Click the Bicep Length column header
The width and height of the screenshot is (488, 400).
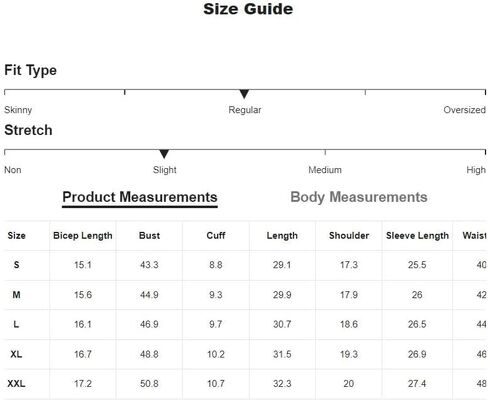(83, 235)
